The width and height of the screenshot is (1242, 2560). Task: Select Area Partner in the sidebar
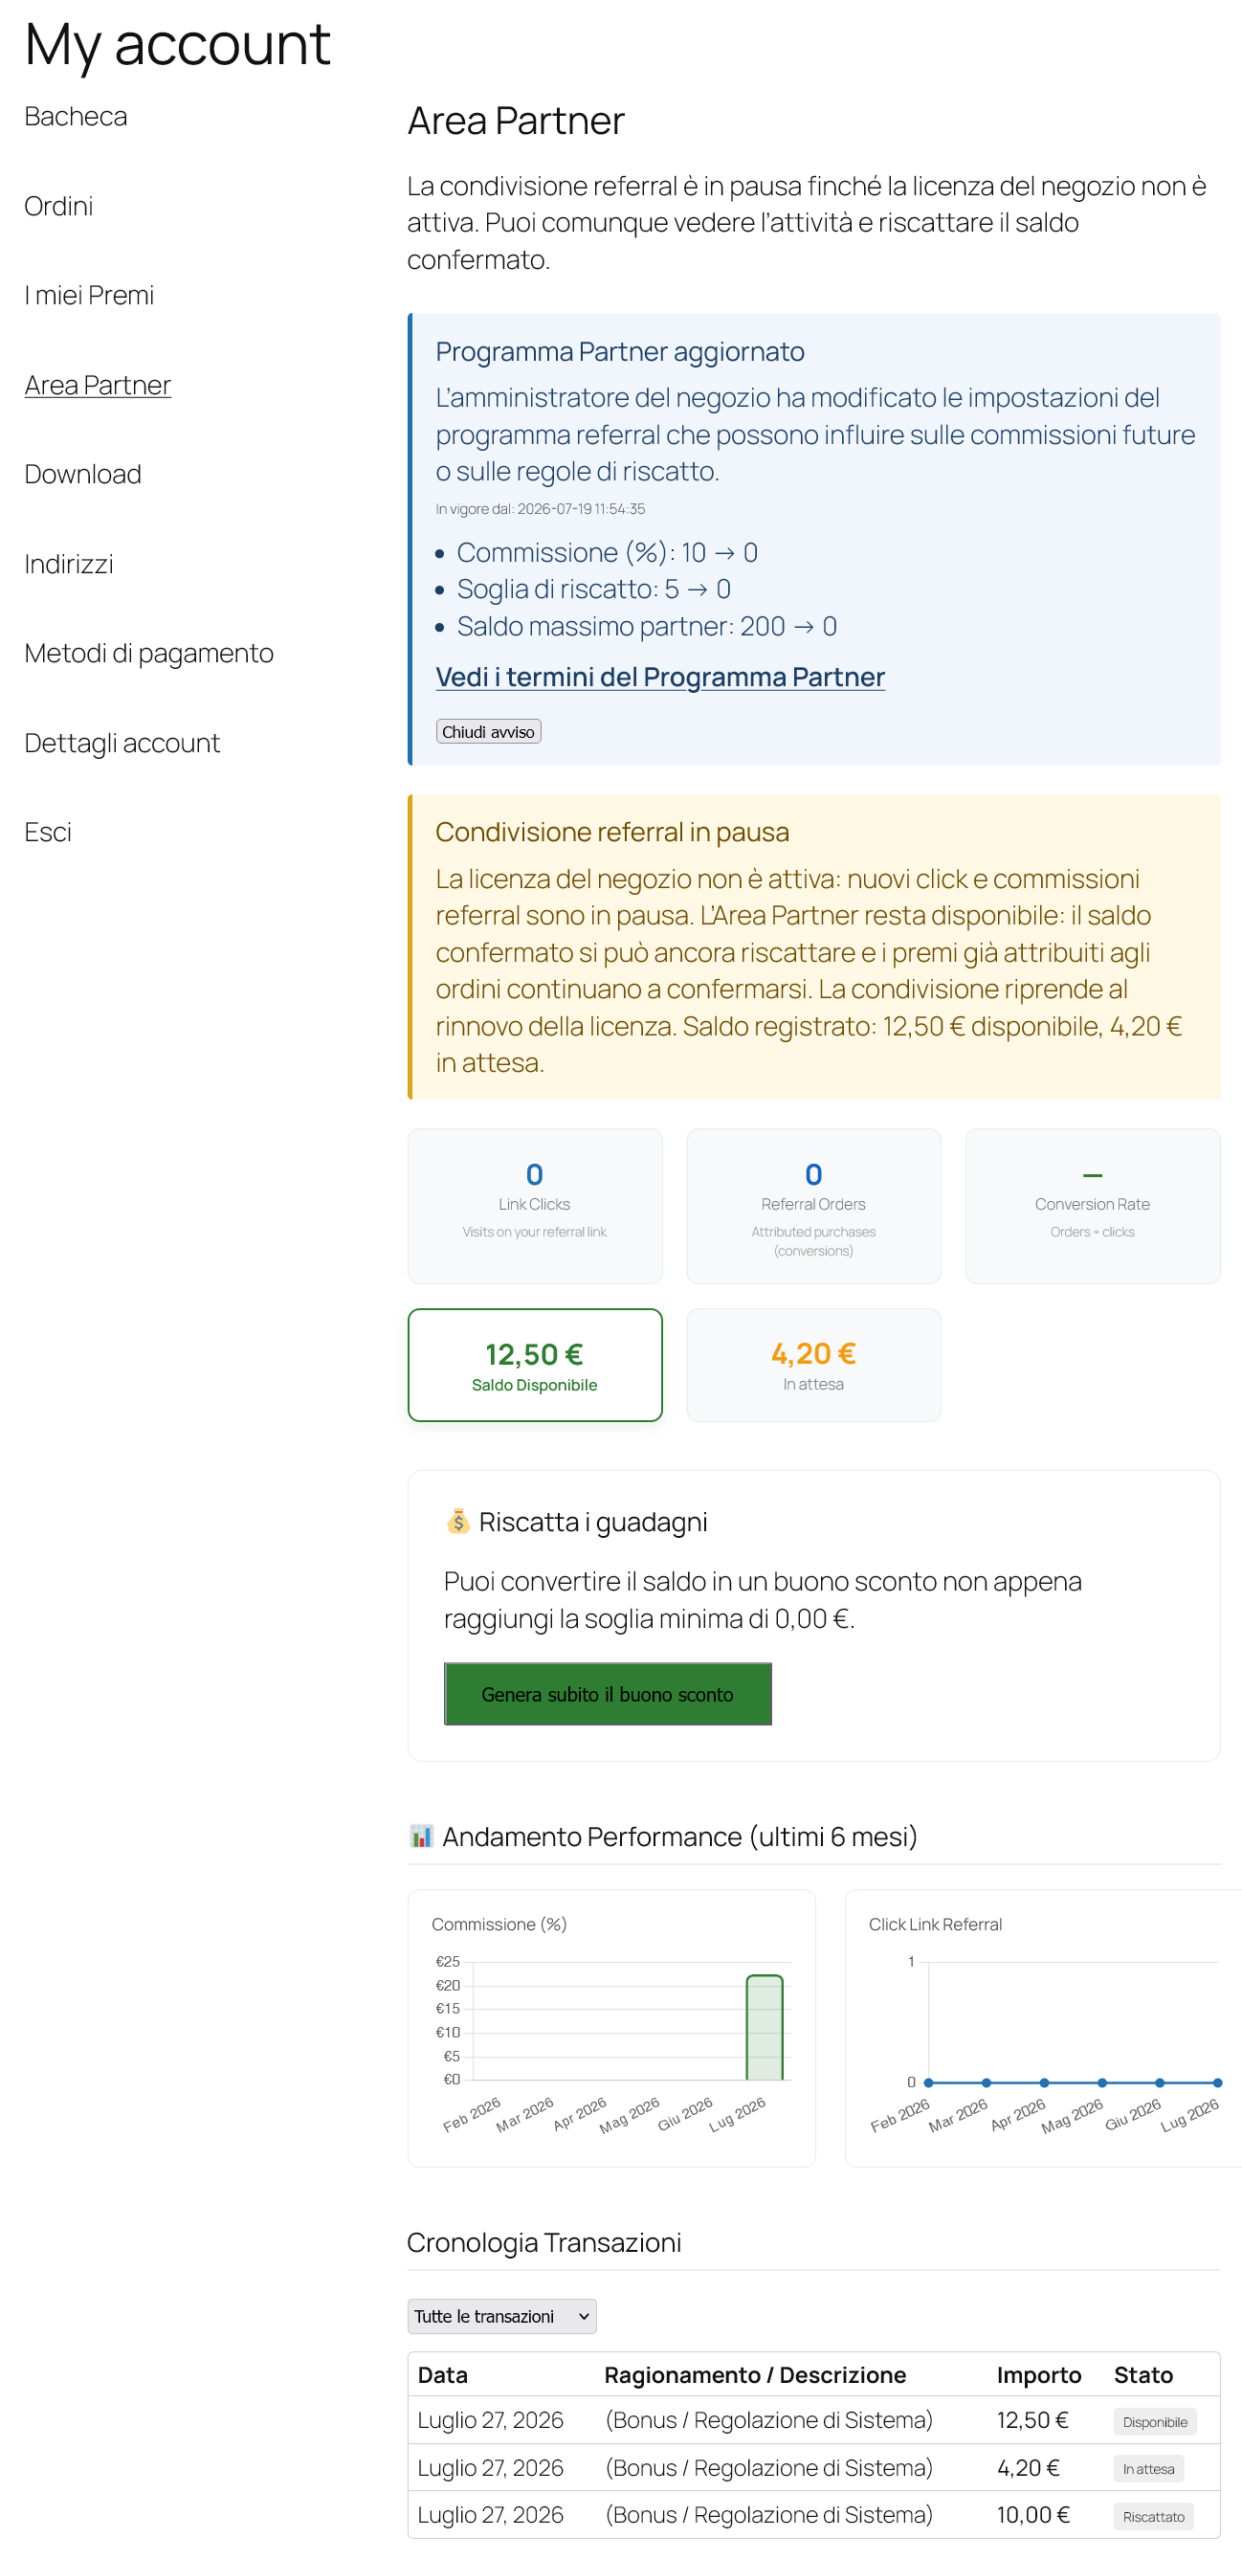click(97, 385)
